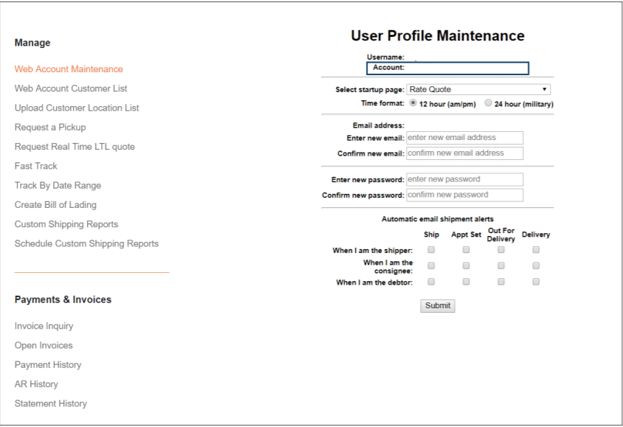This screenshot has width=623, height=427.
Task: Click the confirm new email address field
Action: (464, 153)
